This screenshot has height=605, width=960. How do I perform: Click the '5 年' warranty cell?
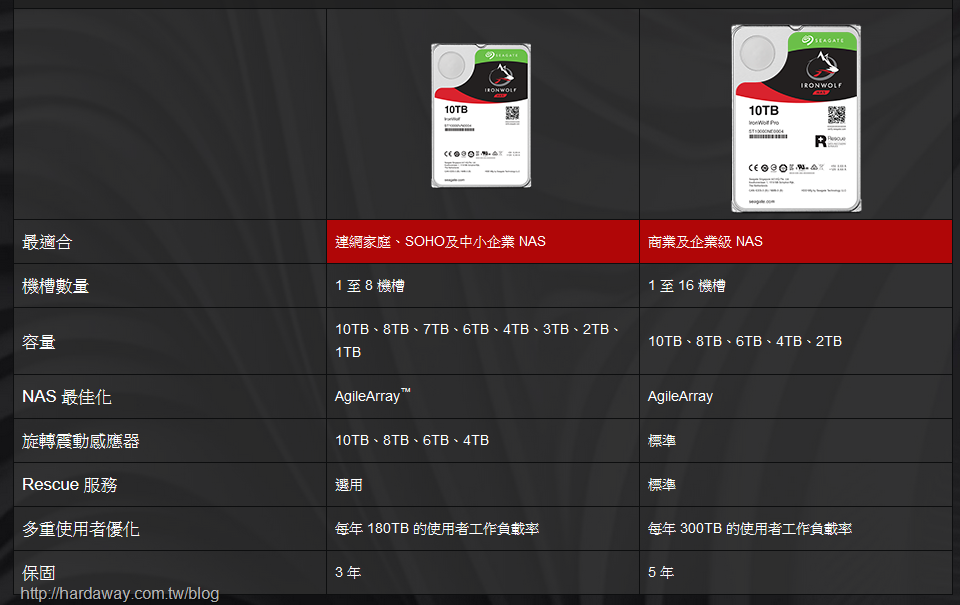click(x=796, y=573)
